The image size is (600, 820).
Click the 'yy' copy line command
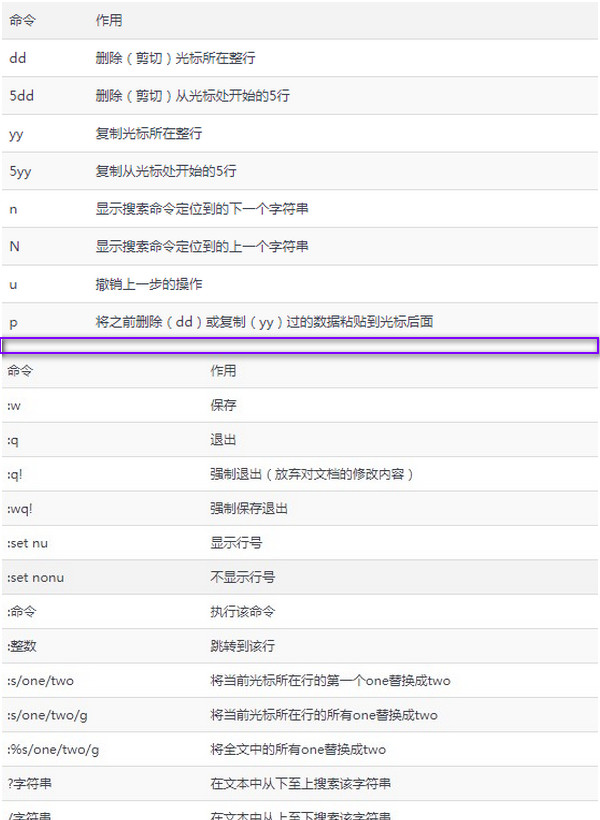tap(17, 134)
